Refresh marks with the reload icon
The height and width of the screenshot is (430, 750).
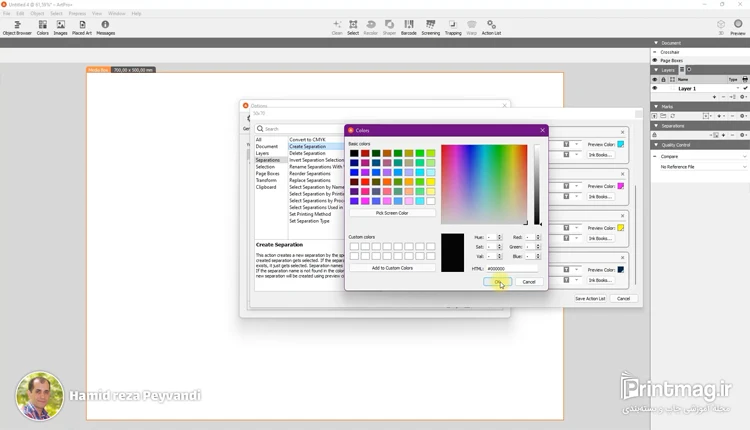[x=673, y=116]
